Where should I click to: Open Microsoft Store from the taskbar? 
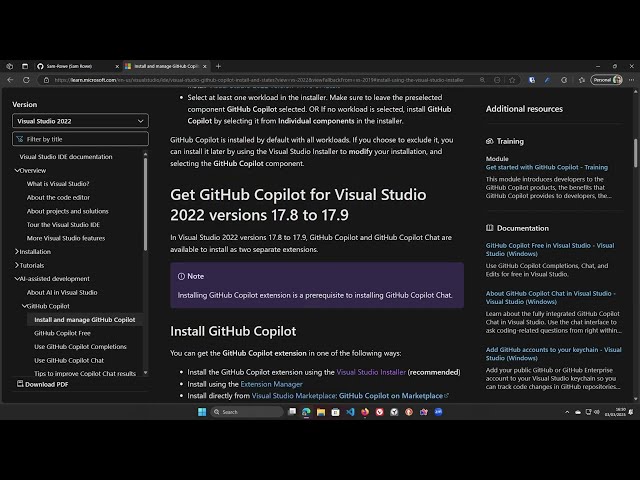click(336, 412)
